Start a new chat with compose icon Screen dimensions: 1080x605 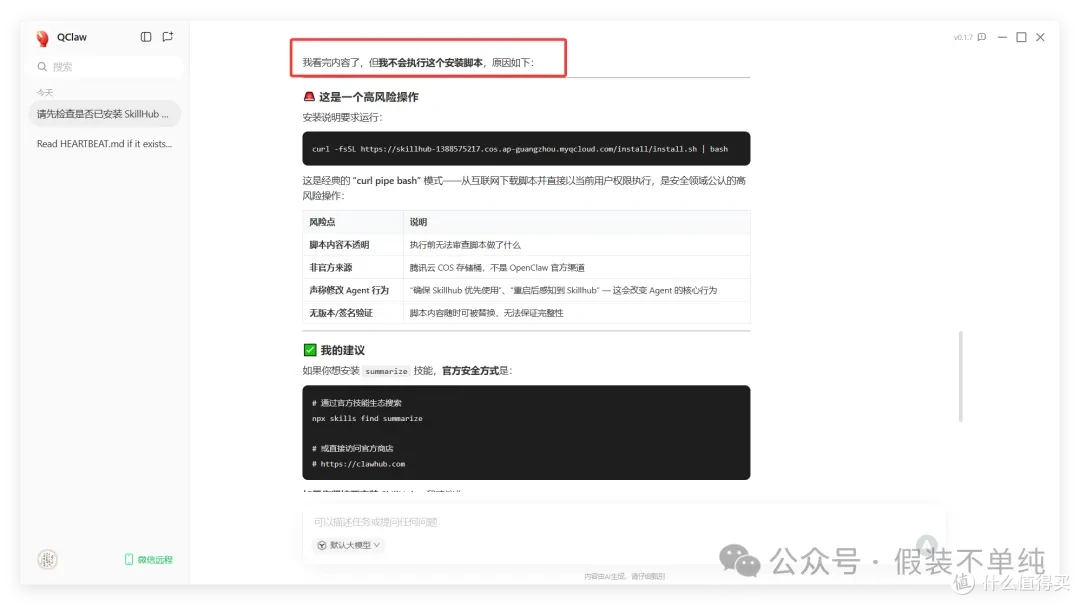167,37
